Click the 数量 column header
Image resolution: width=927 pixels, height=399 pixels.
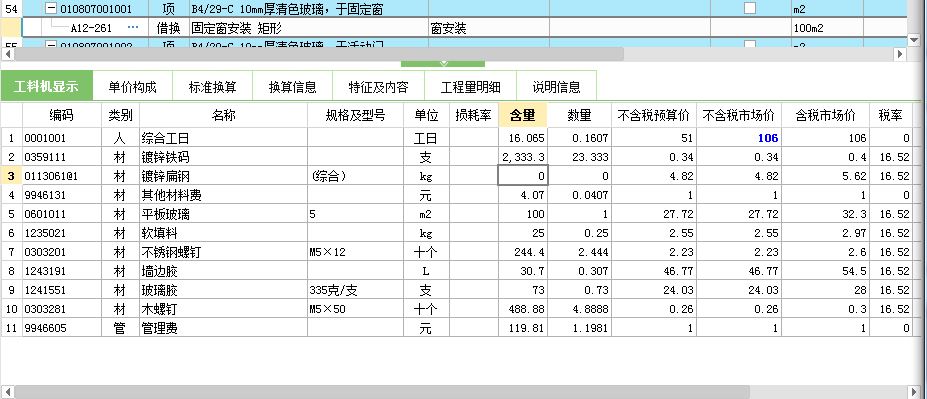pos(579,116)
